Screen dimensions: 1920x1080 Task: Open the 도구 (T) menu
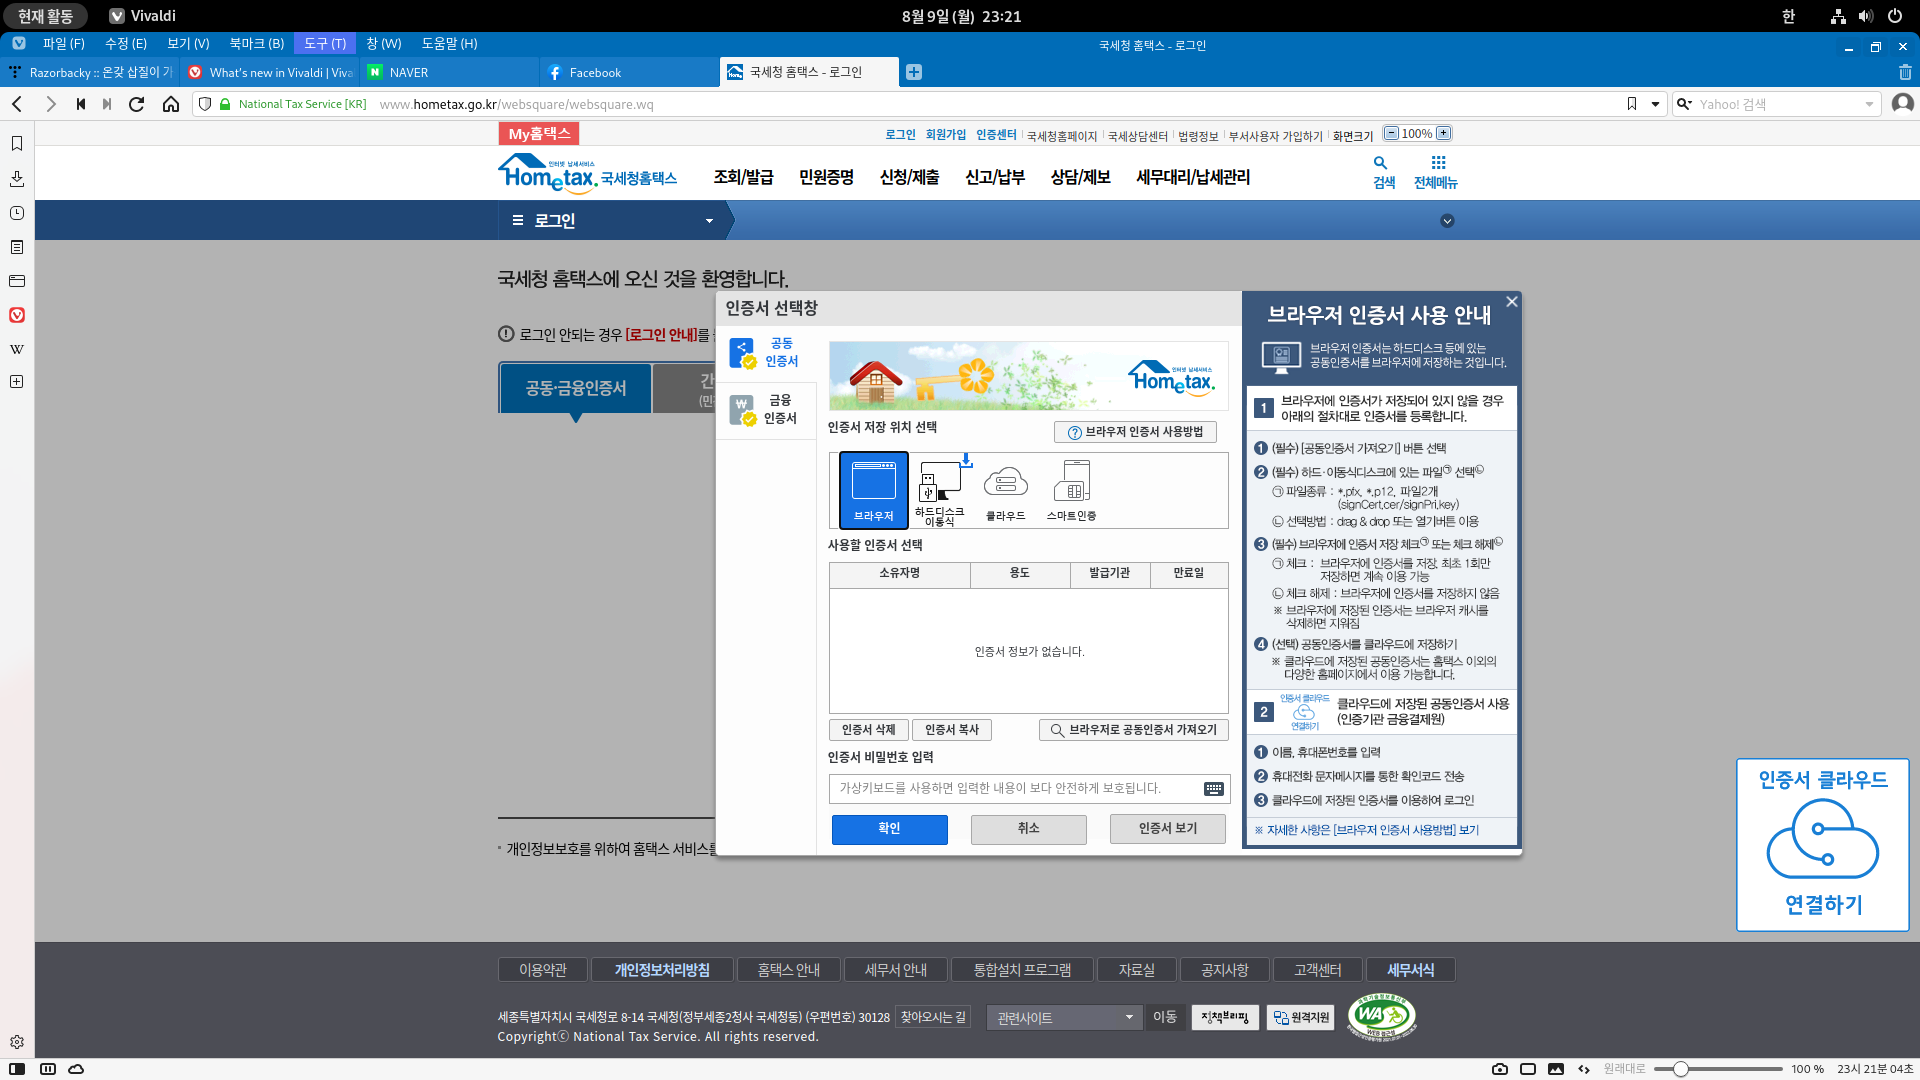tap(325, 44)
